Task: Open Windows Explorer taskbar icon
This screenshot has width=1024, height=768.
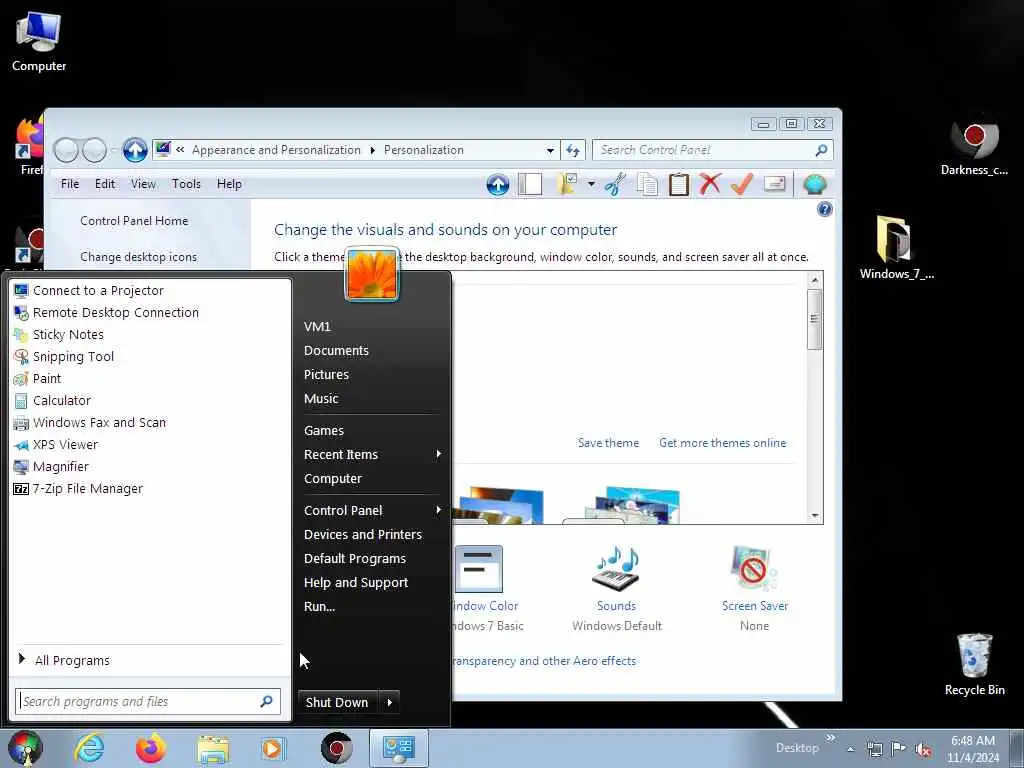Action: 213,749
